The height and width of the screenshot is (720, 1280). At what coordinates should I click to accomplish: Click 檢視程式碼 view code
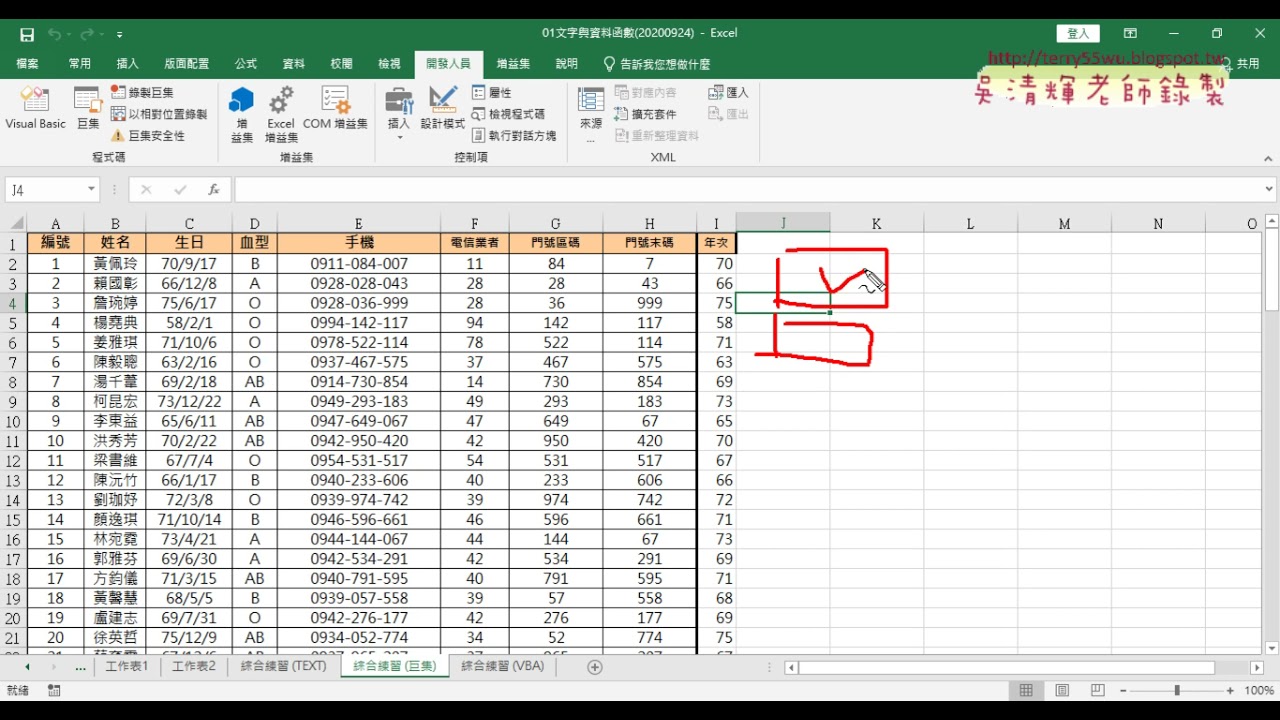pyautogui.click(x=509, y=114)
